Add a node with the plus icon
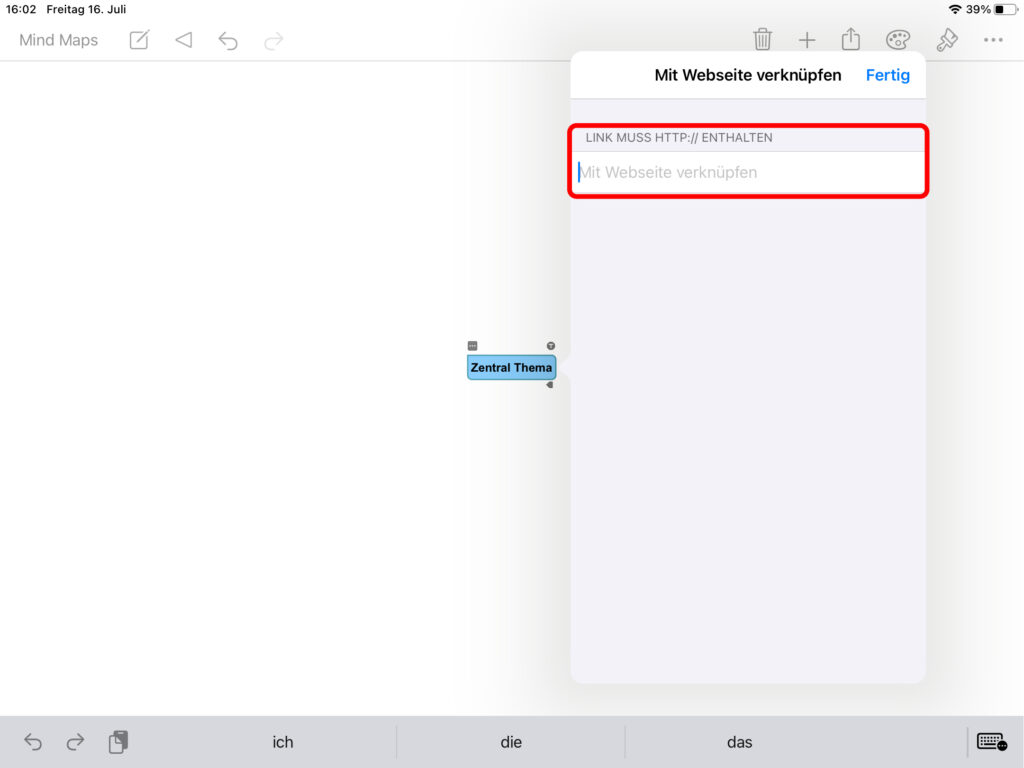This screenshot has height=768, width=1024. 806,40
